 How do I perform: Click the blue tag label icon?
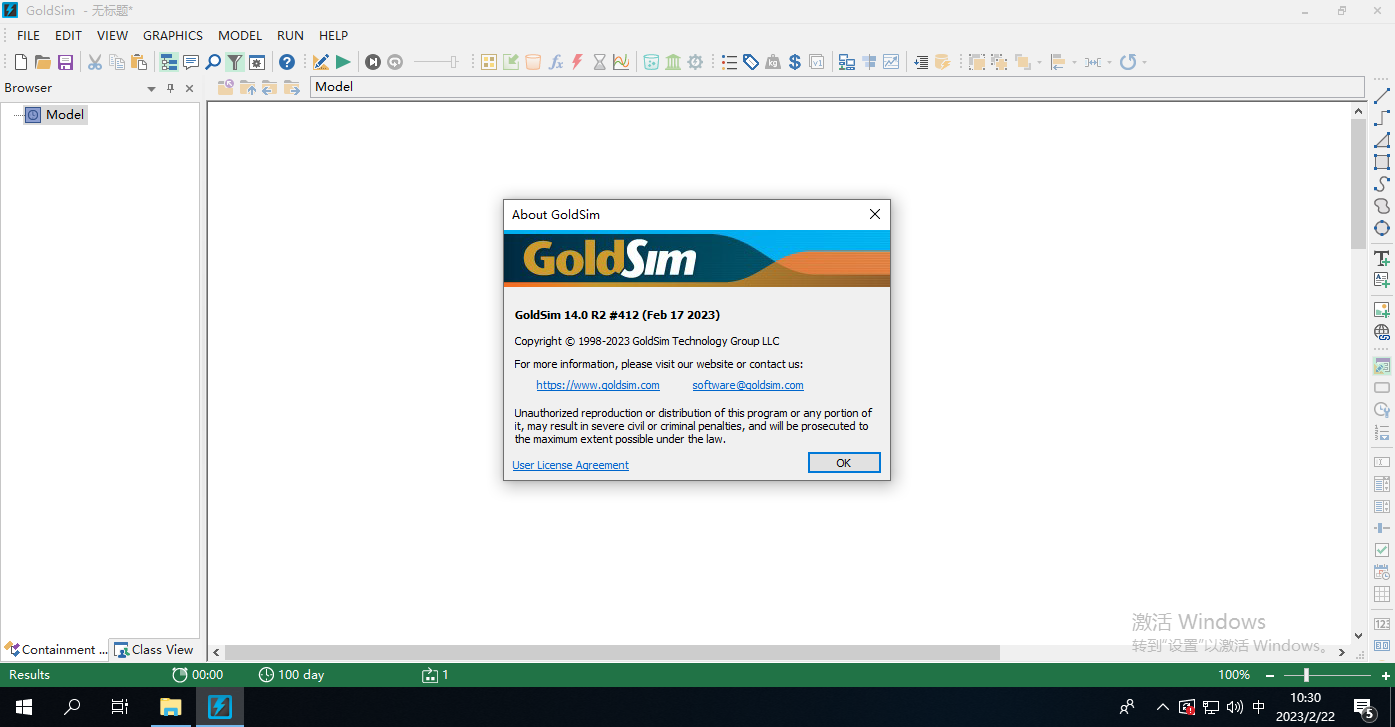coord(751,62)
